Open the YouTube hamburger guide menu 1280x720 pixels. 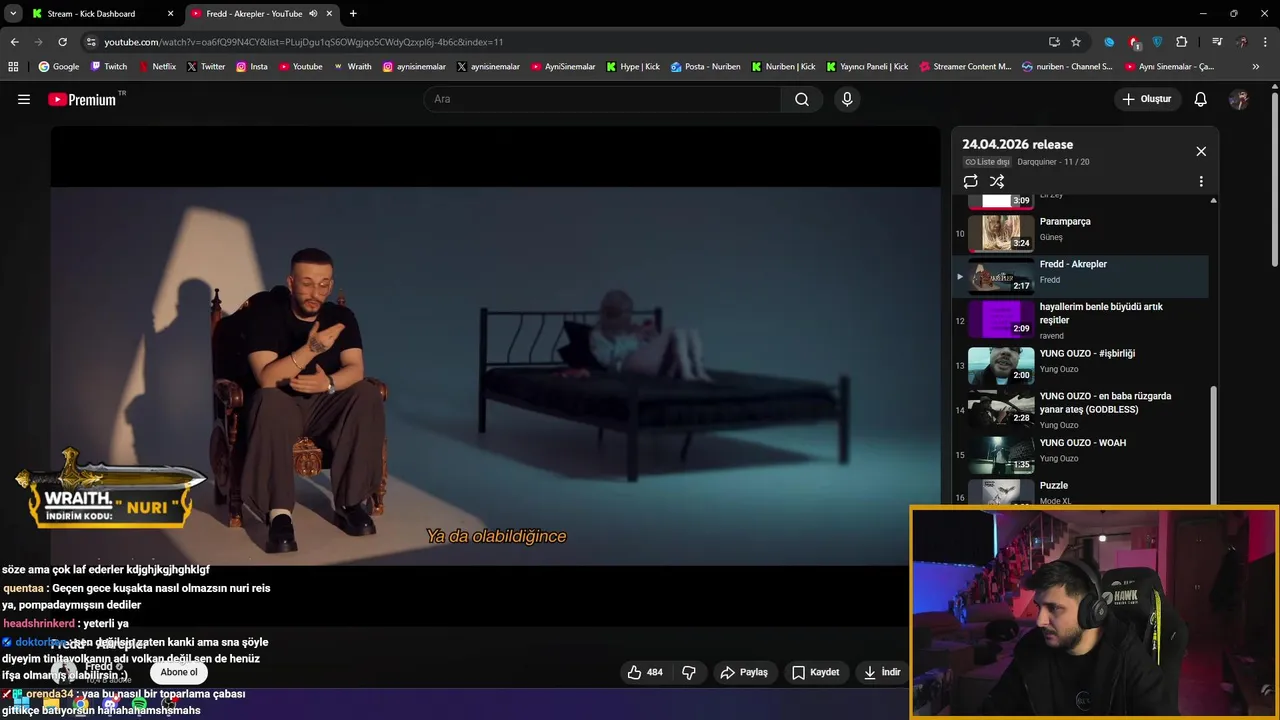point(24,99)
